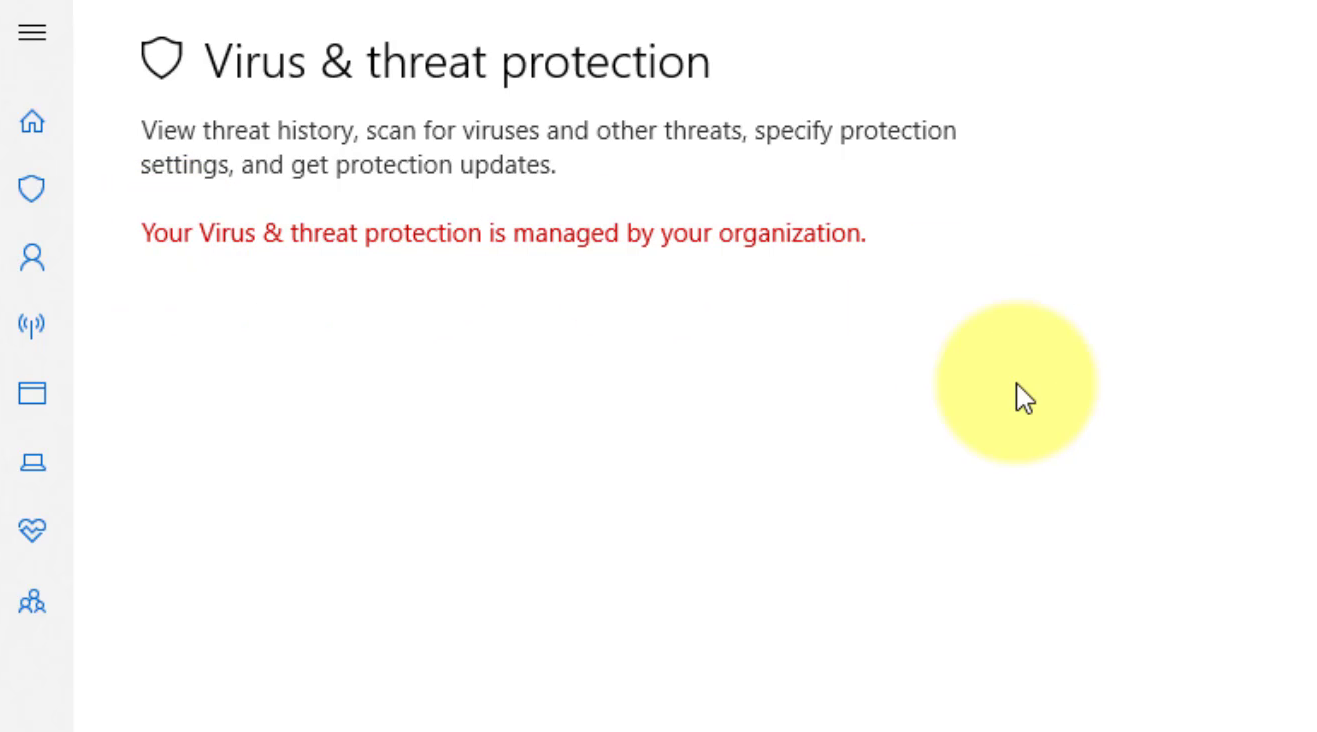Click the shield icon beside the page title
The height and width of the screenshot is (732, 1317).
coord(162,59)
